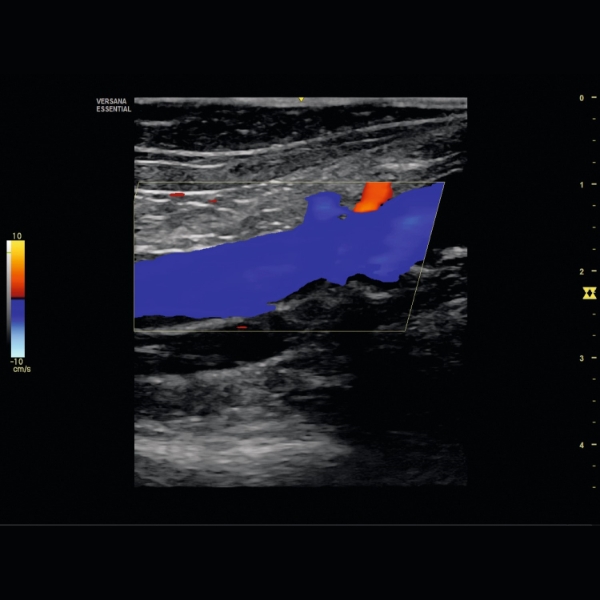
Task: Select the 1 cm depth tick
Action: click(x=581, y=185)
